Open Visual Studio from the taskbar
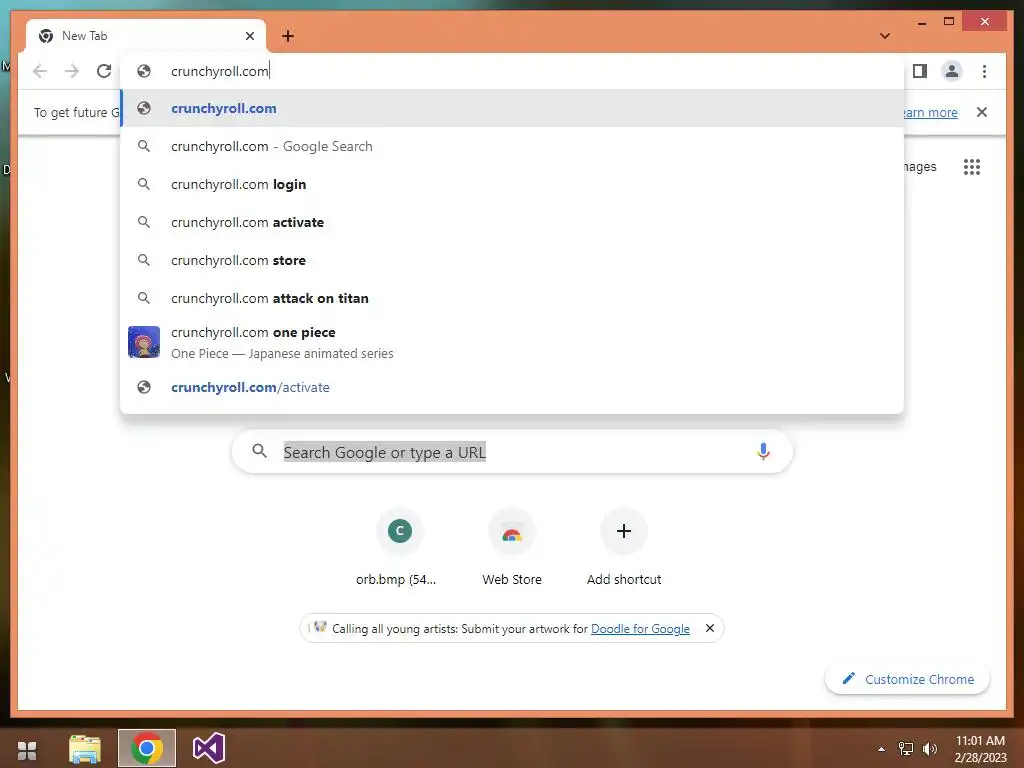Viewport: 1024px width, 768px height. pos(209,748)
